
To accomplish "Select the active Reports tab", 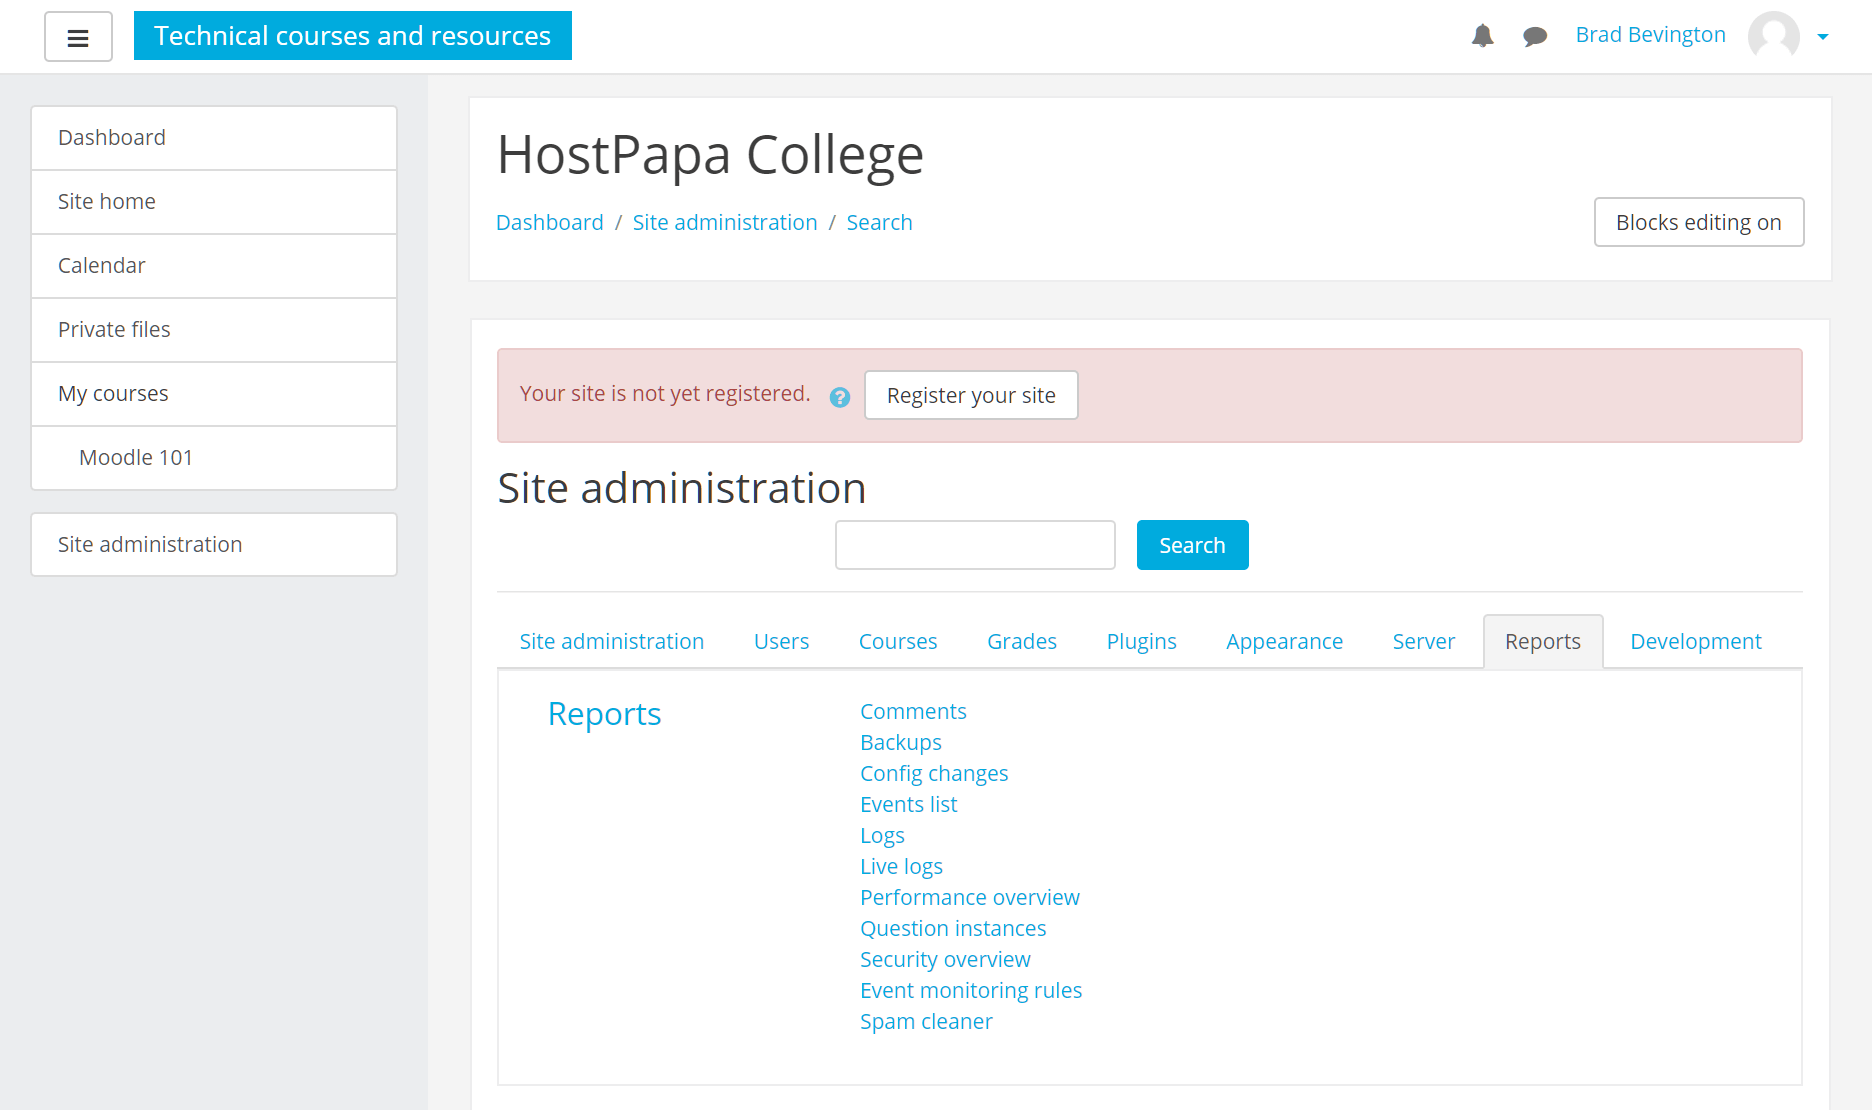I will click(1542, 641).
